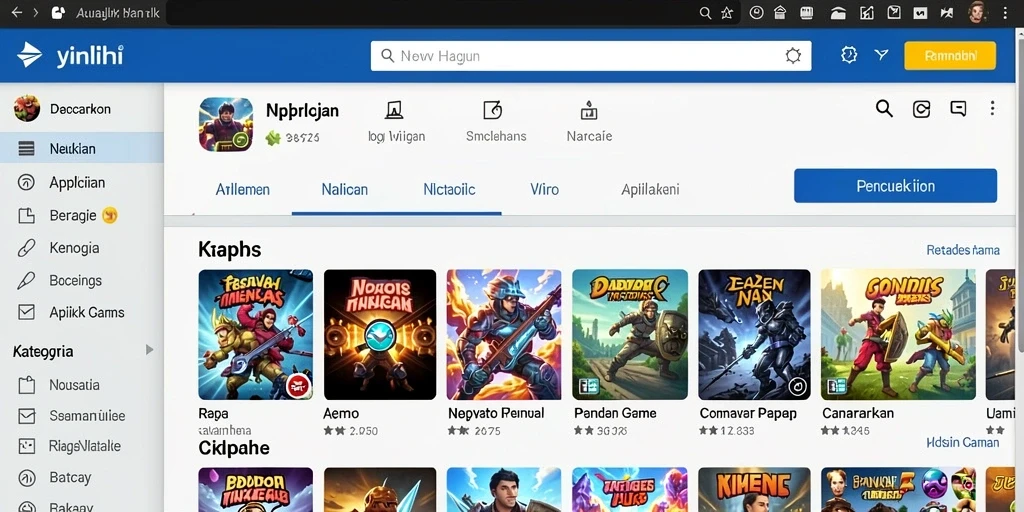Click the Comavar Papap title text

point(748,413)
